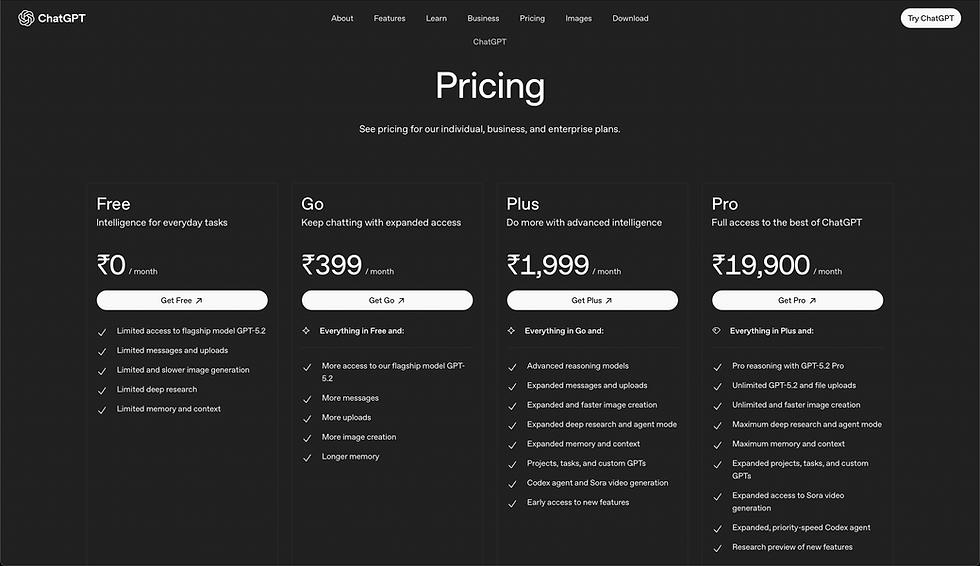
Task: Open the Download navigation link
Action: point(630,18)
